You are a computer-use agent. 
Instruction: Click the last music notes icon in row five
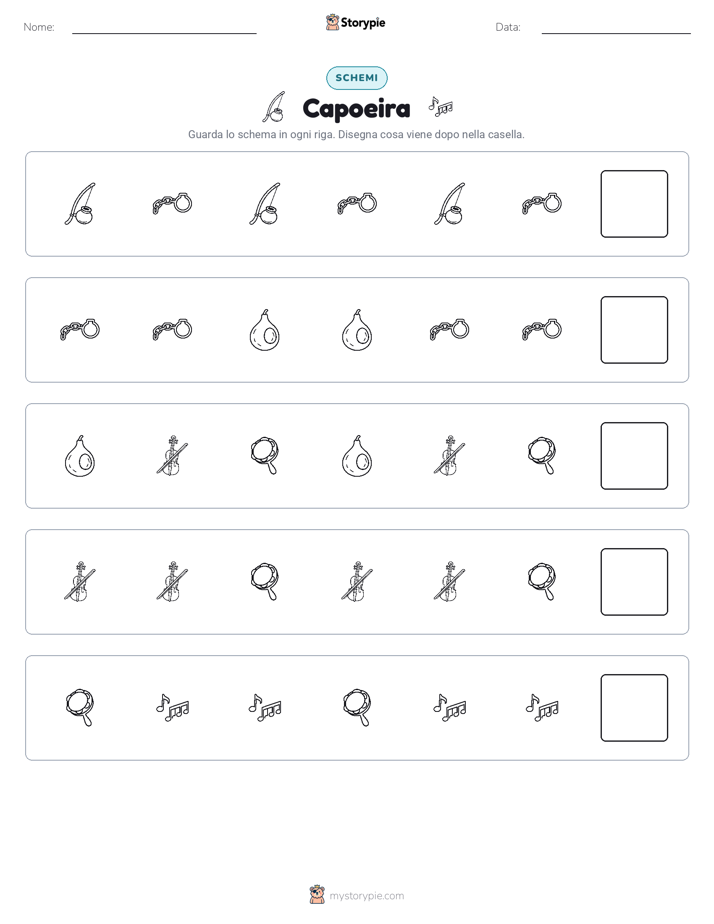pos(541,708)
